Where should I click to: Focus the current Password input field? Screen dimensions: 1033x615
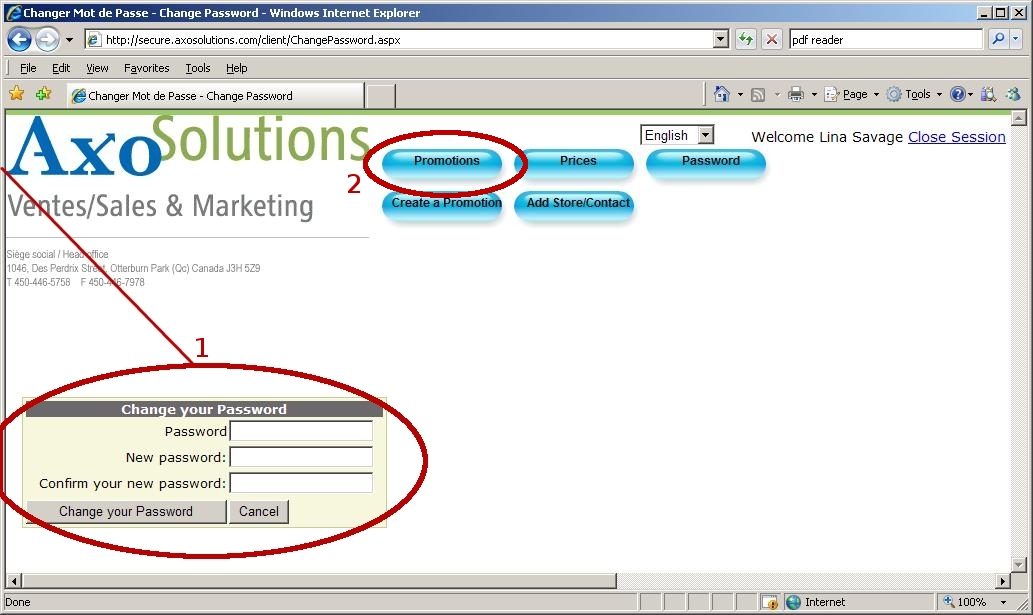pos(301,431)
